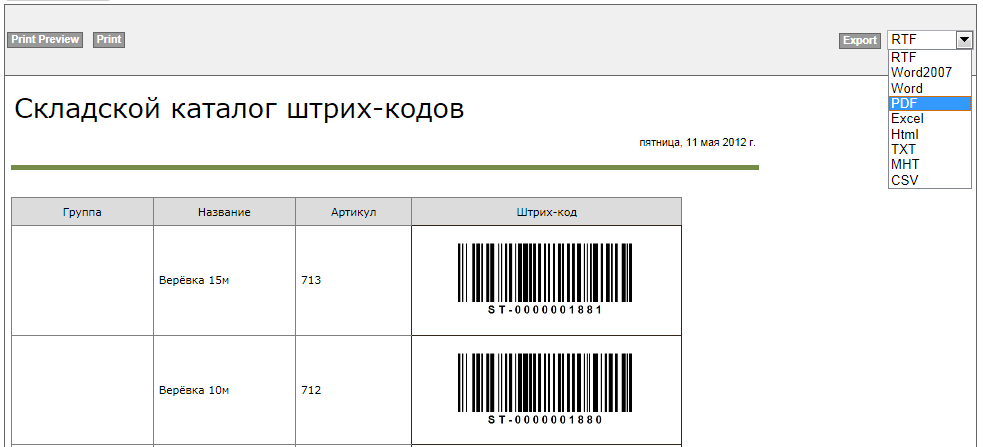Select Html export option
The image size is (983, 447).
click(905, 134)
